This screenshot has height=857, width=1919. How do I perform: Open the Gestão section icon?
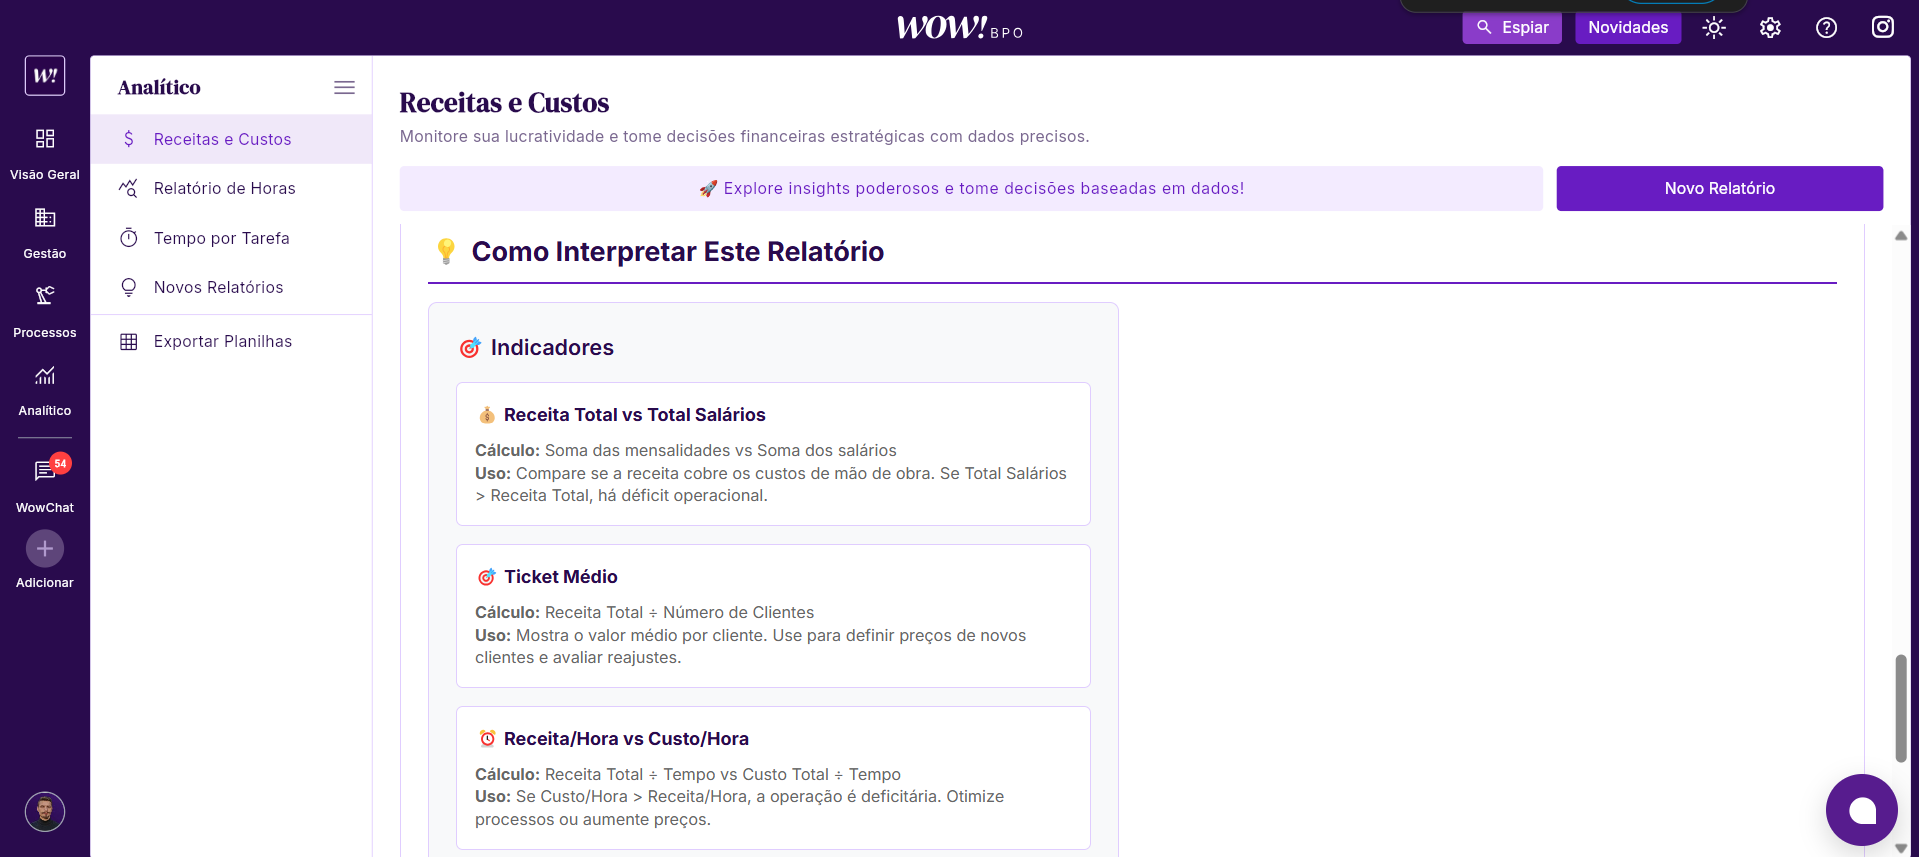(45, 218)
